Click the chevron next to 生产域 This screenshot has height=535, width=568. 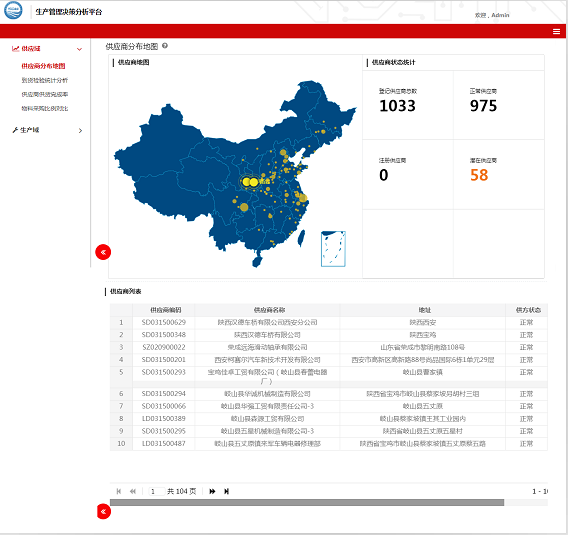pyautogui.click(x=80, y=130)
